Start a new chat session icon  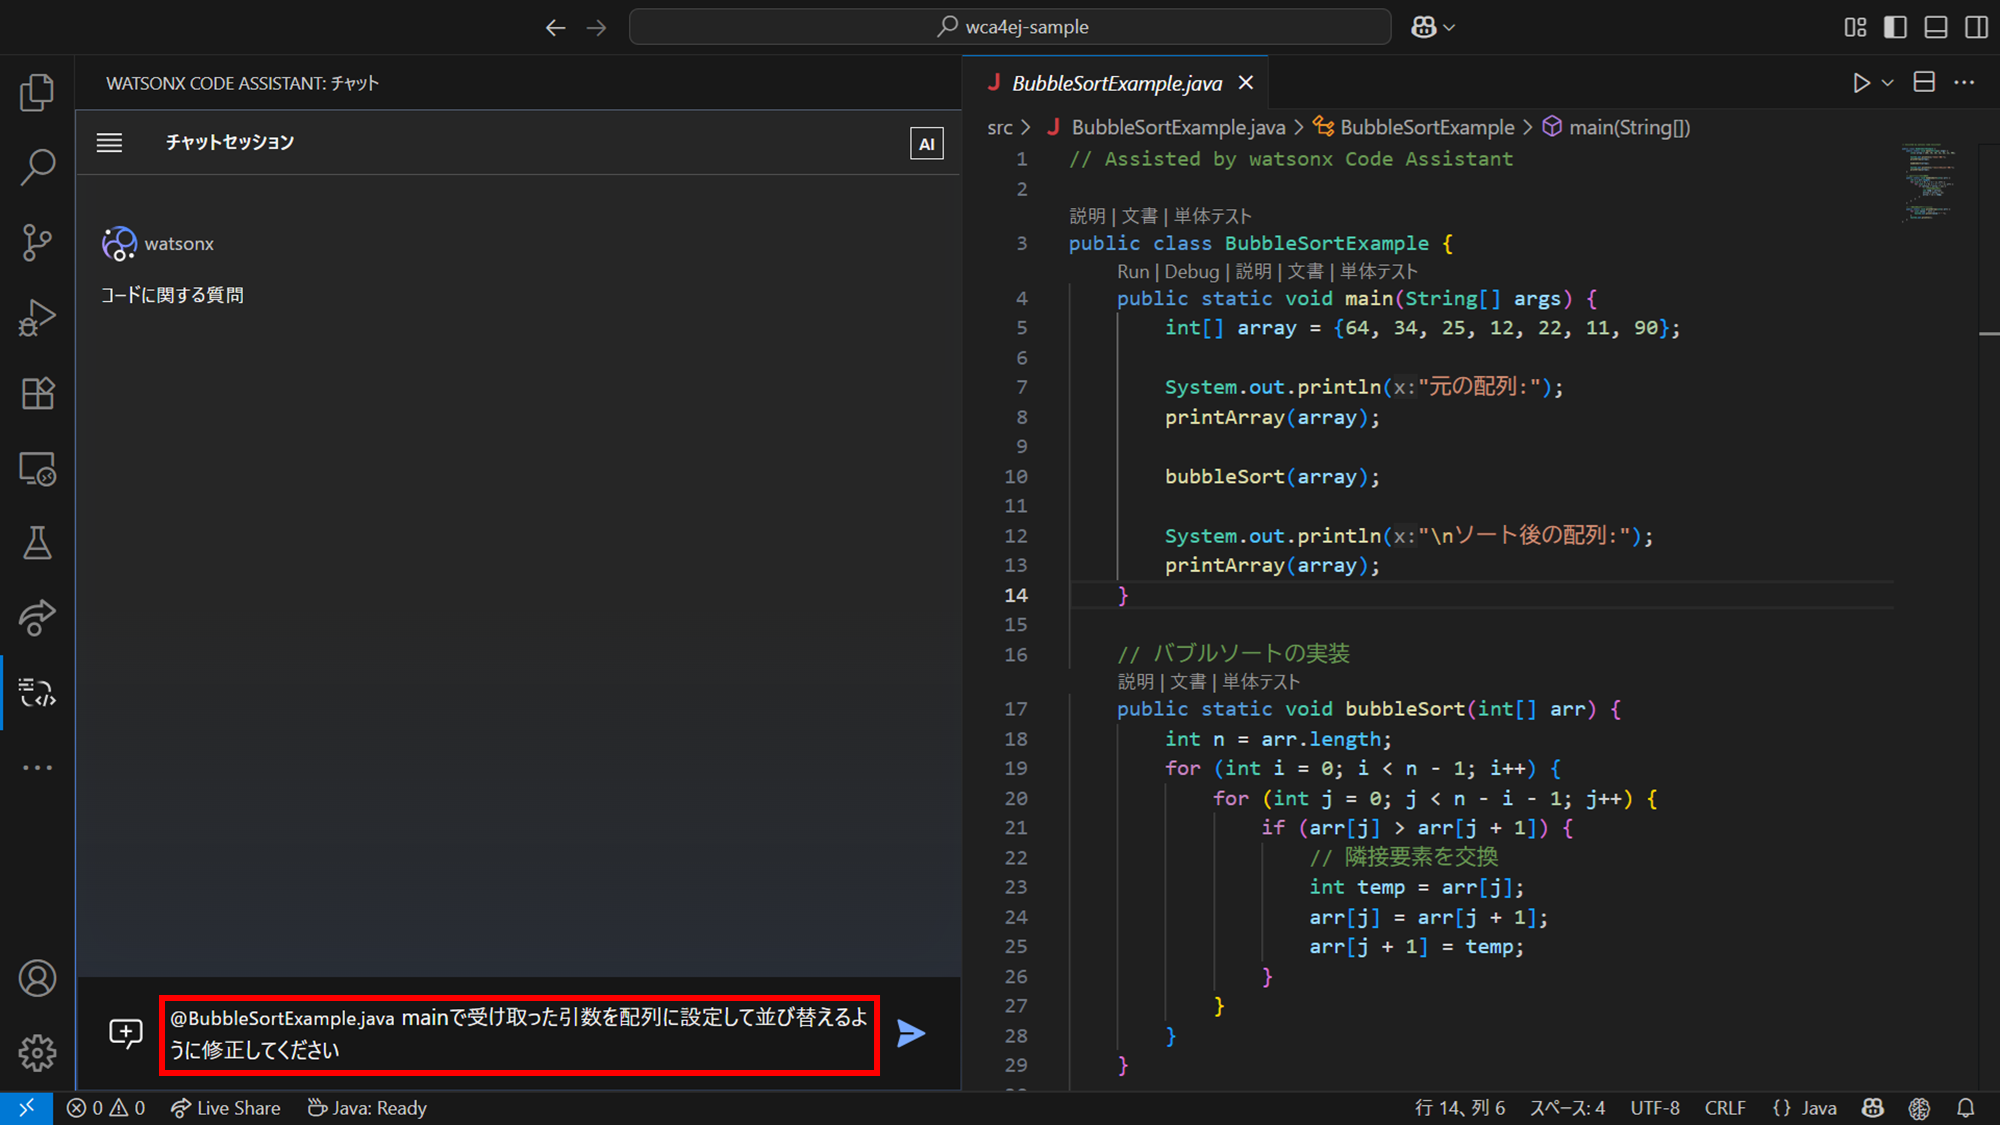(126, 1033)
